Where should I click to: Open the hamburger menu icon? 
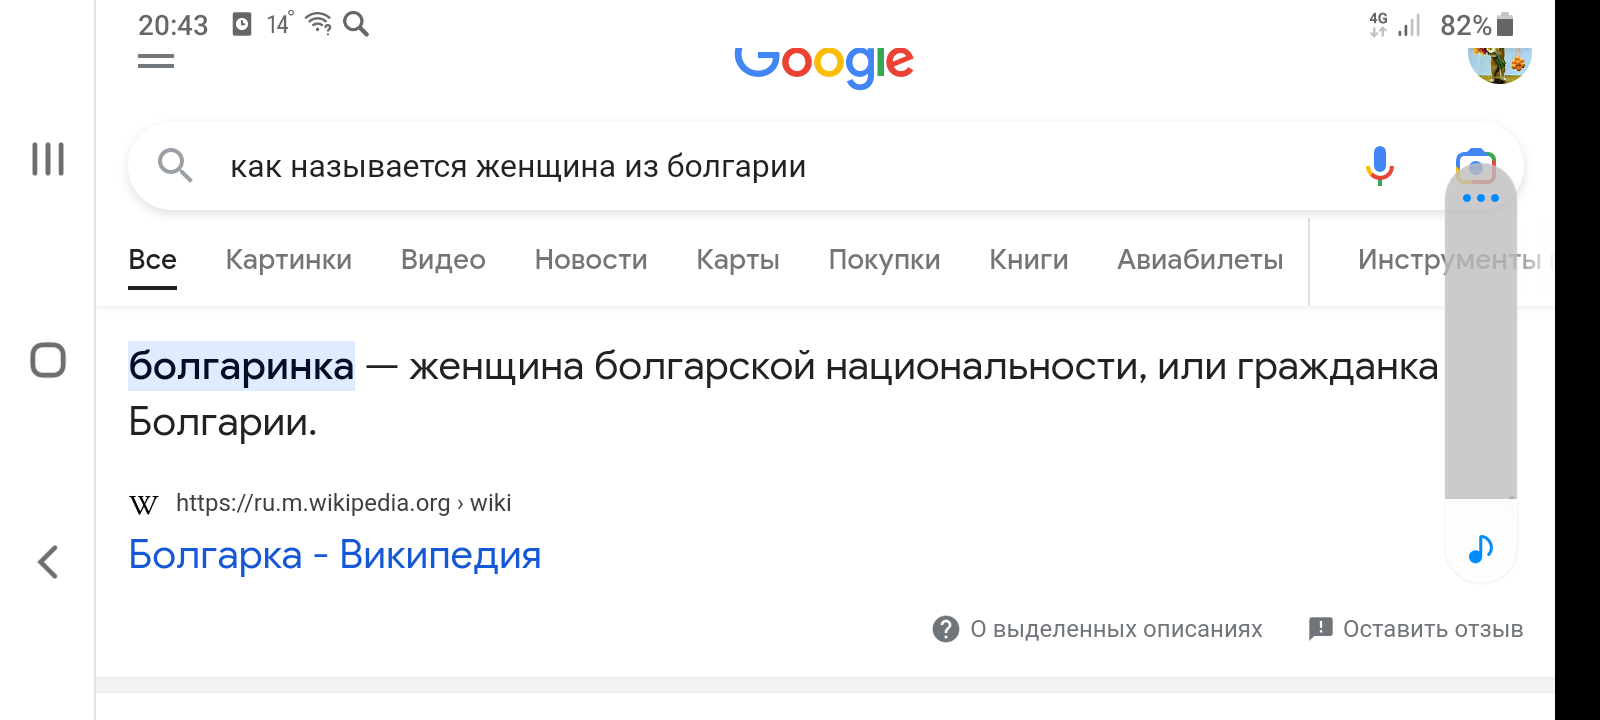pos(156,62)
